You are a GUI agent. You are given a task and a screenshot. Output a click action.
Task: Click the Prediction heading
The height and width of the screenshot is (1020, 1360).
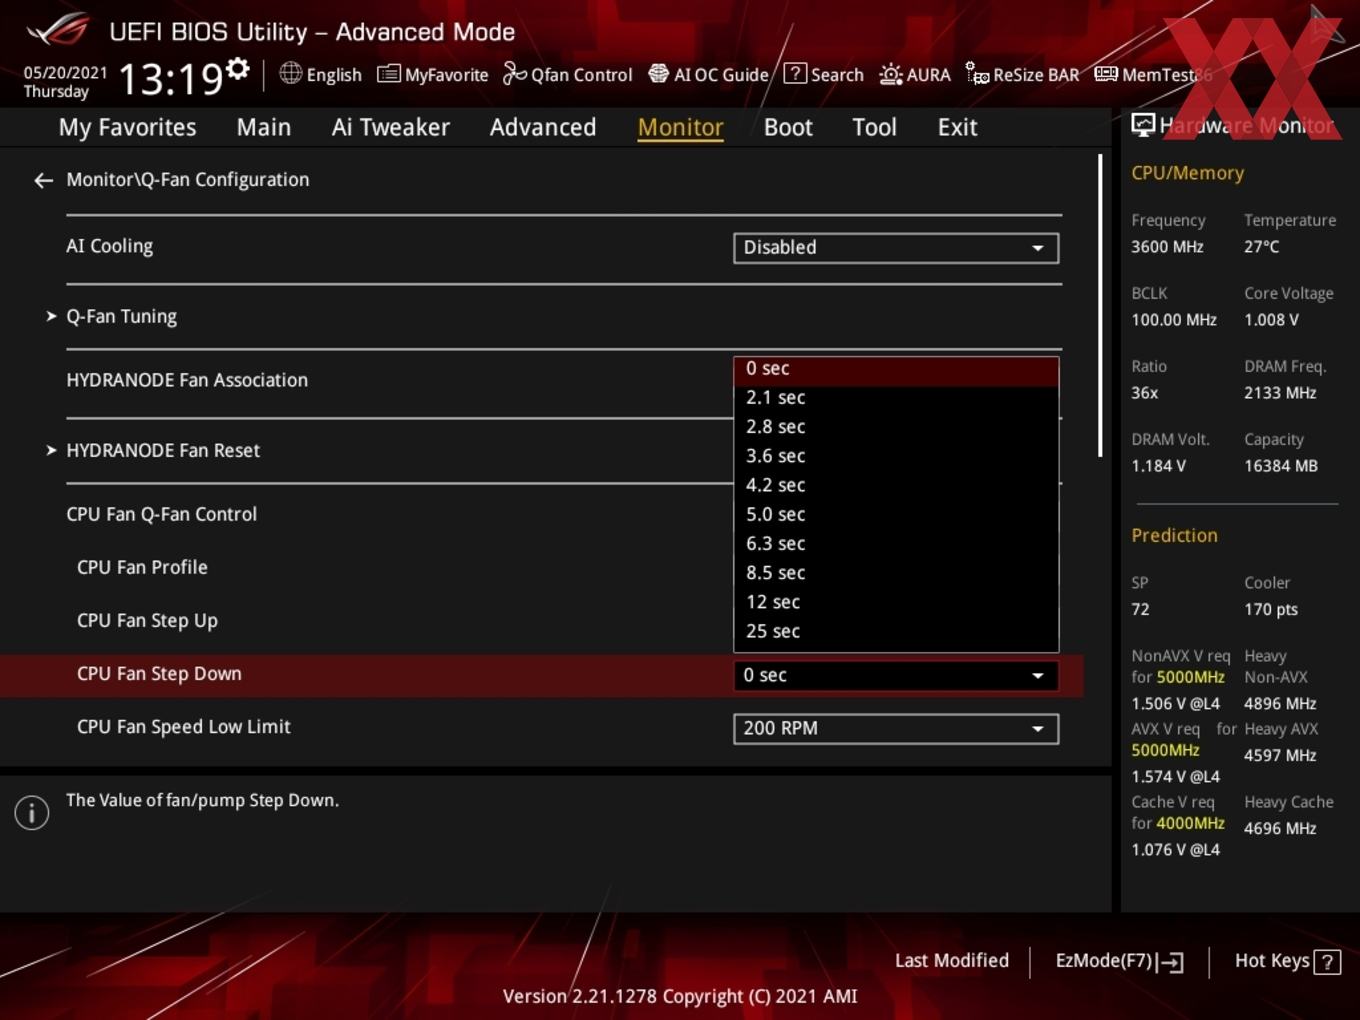click(x=1175, y=535)
